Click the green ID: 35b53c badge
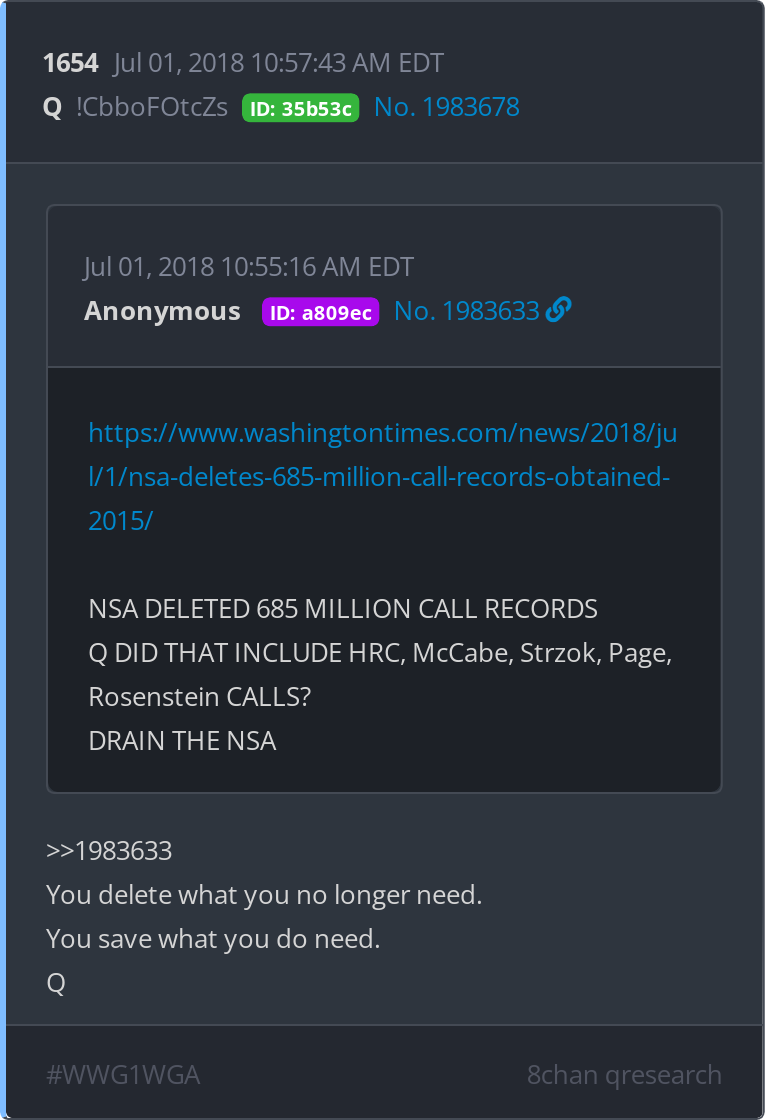The width and height of the screenshot is (766, 1120). [300, 108]
